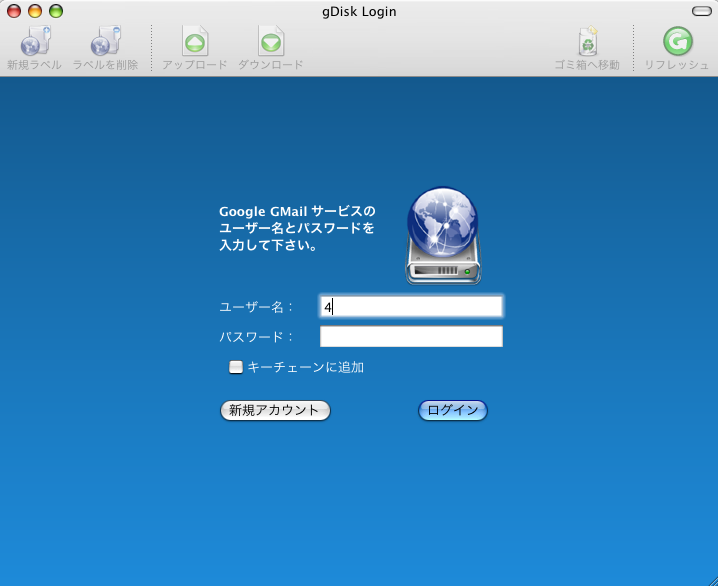Click the toolbar hide pill button in title bar
This screenshot has height=586, width=718.
pyautogui.click(x=701, y=11)
